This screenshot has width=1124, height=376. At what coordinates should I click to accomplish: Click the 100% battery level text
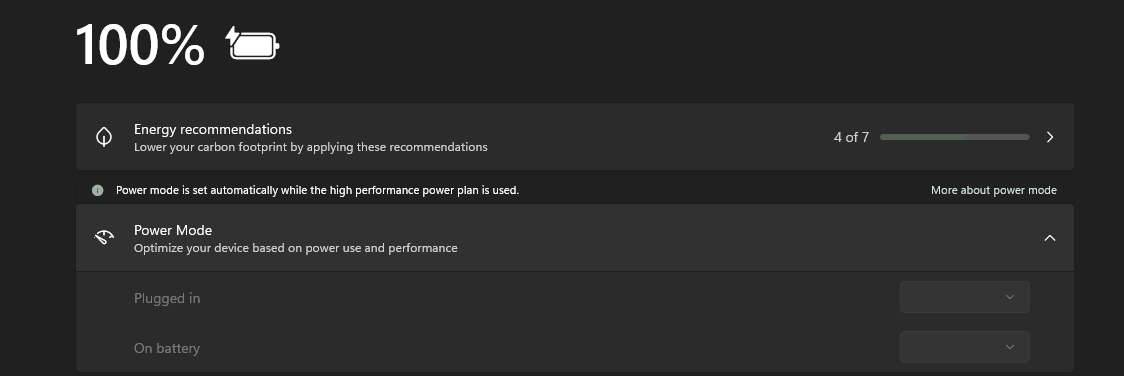pyautogui.click(x=140, y=45)
